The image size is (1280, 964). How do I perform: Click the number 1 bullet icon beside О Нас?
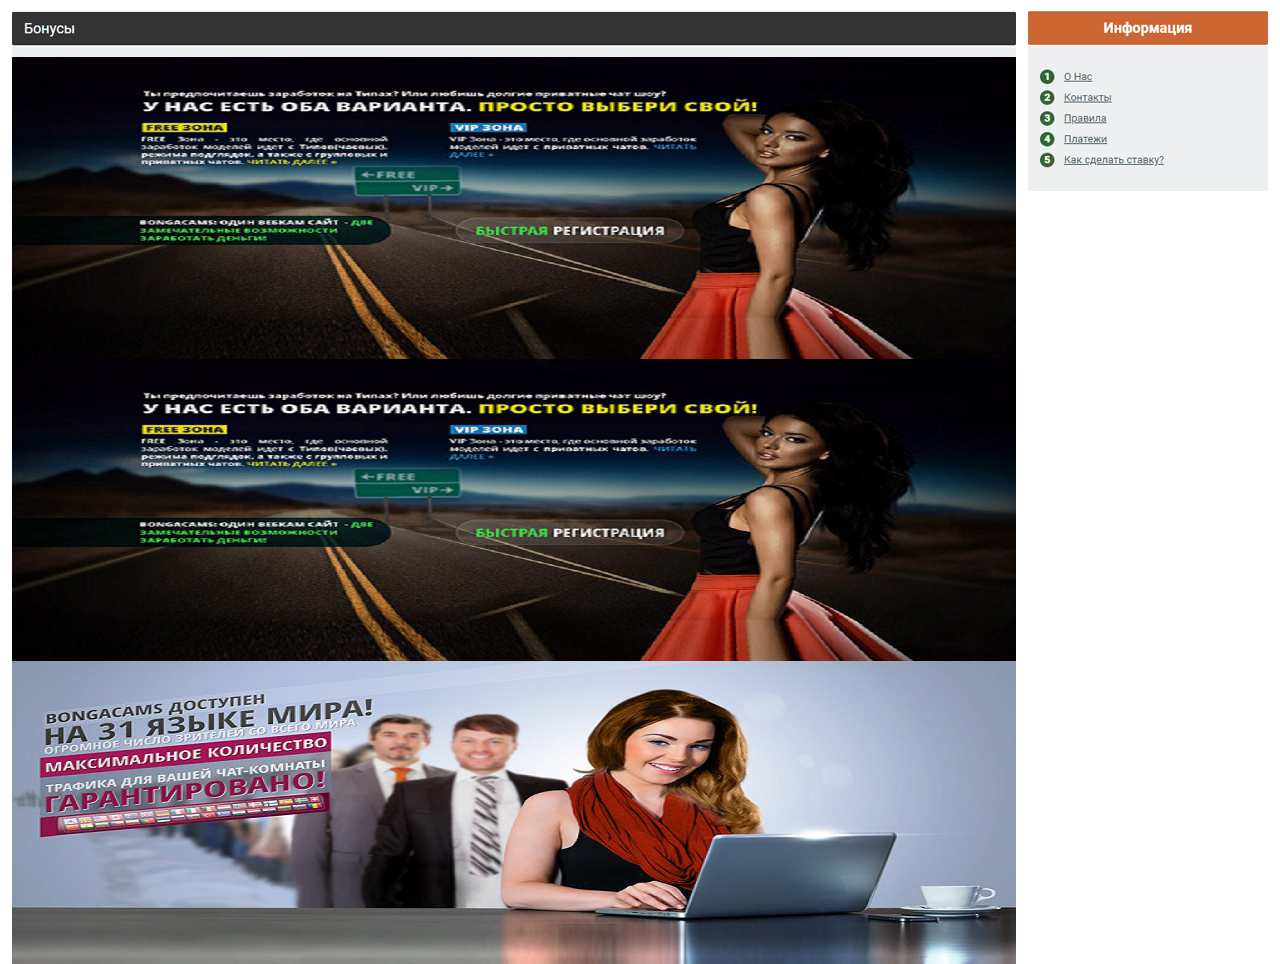[x=1047, y=77]
